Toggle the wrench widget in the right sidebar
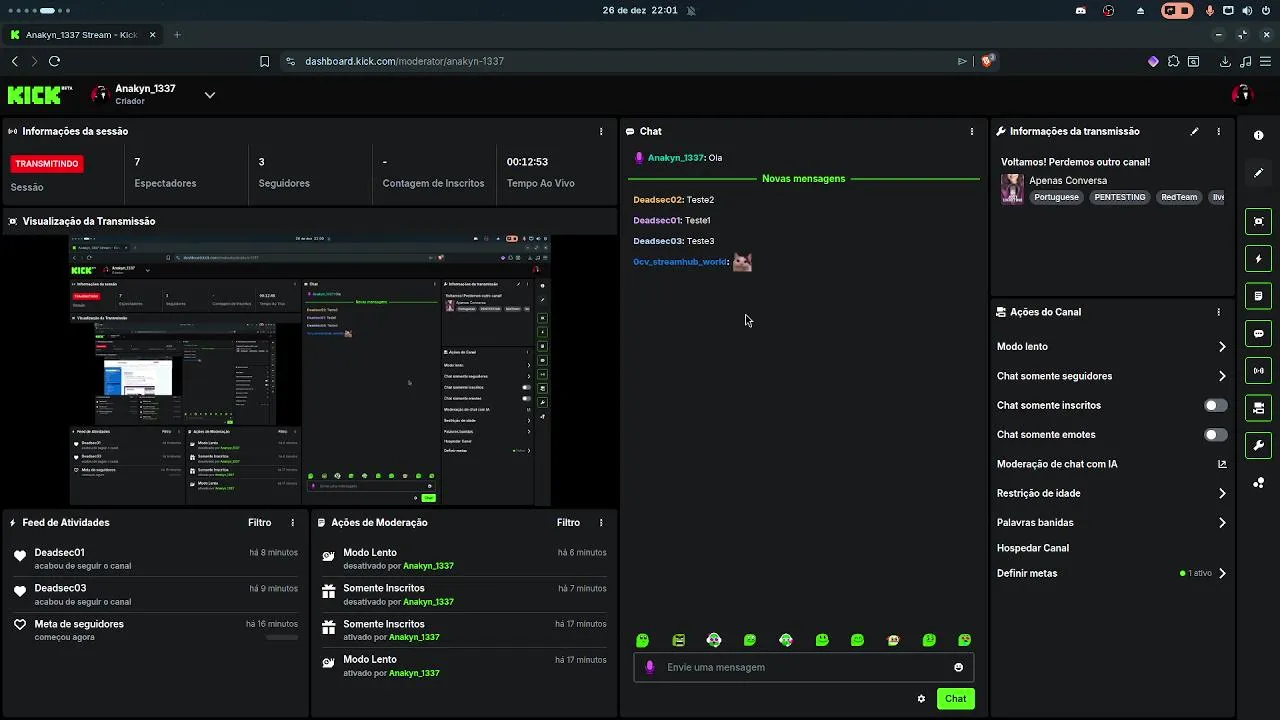Viewport: 1280px width, 720px height. click(x=1258, y=445)
